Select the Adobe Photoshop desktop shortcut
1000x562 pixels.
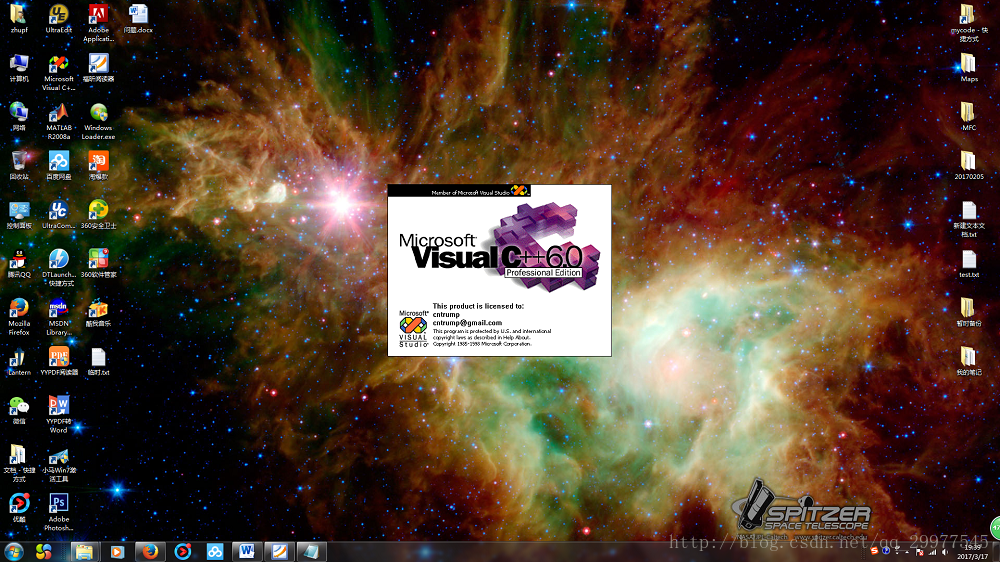point(59,512)
